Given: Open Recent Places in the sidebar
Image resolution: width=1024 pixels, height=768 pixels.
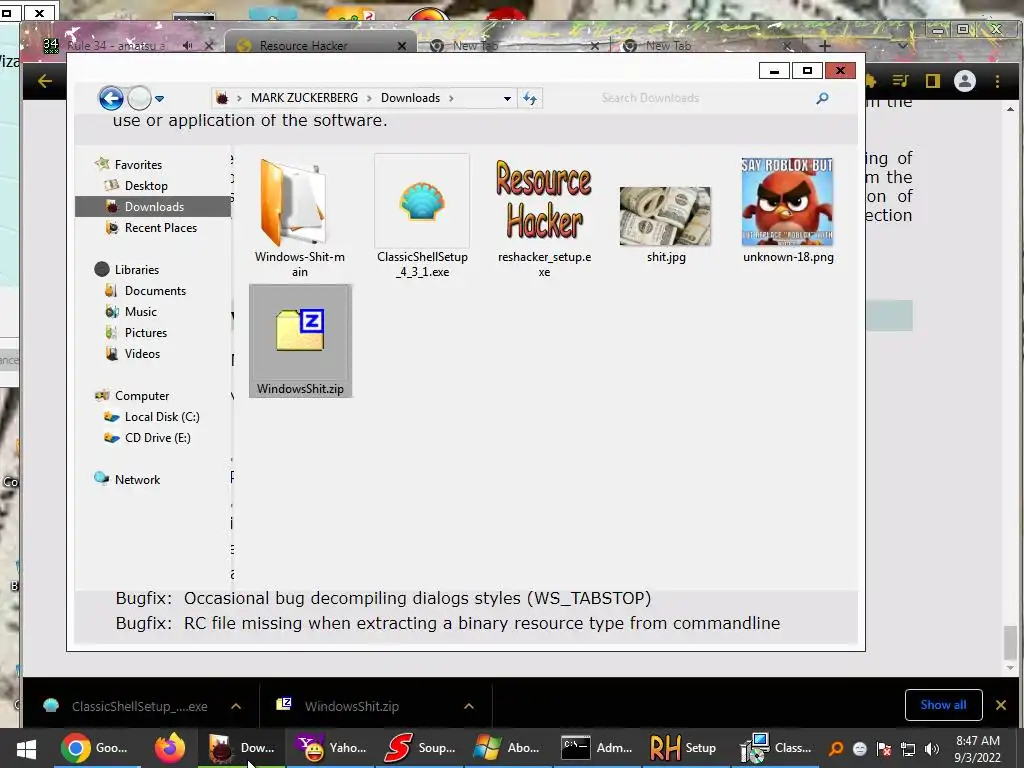Looking at the screenshot, I should click(x=161, y=227).
